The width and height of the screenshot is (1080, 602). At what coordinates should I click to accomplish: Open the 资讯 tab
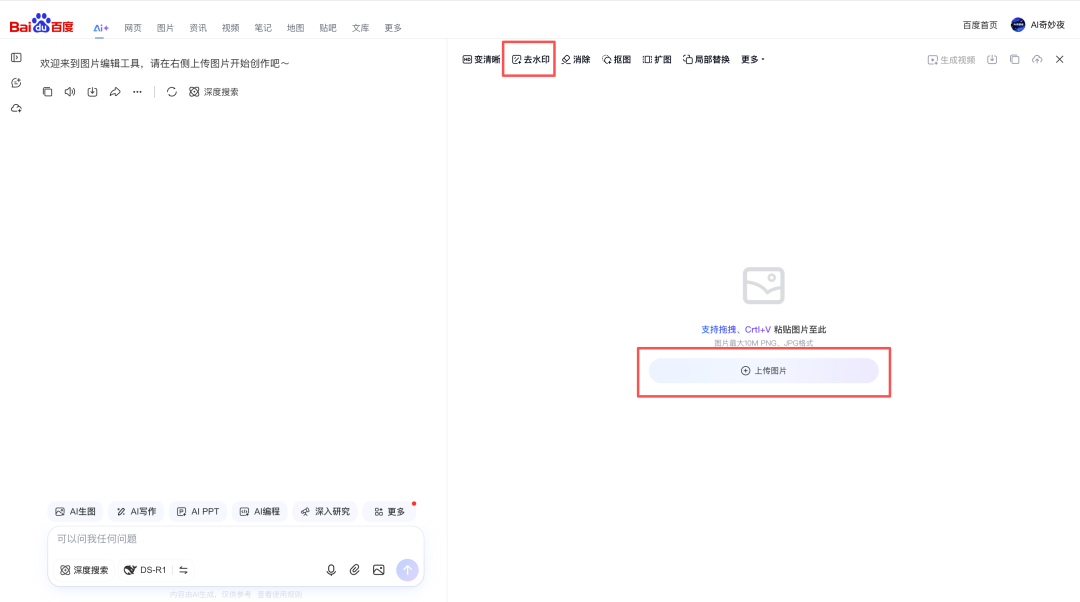[x=198, y=28]
